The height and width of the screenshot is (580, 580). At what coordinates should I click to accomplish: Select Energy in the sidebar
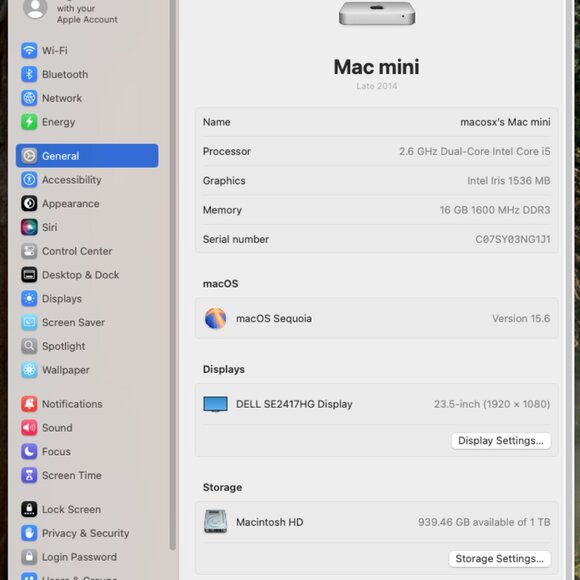tap(87, 122)
